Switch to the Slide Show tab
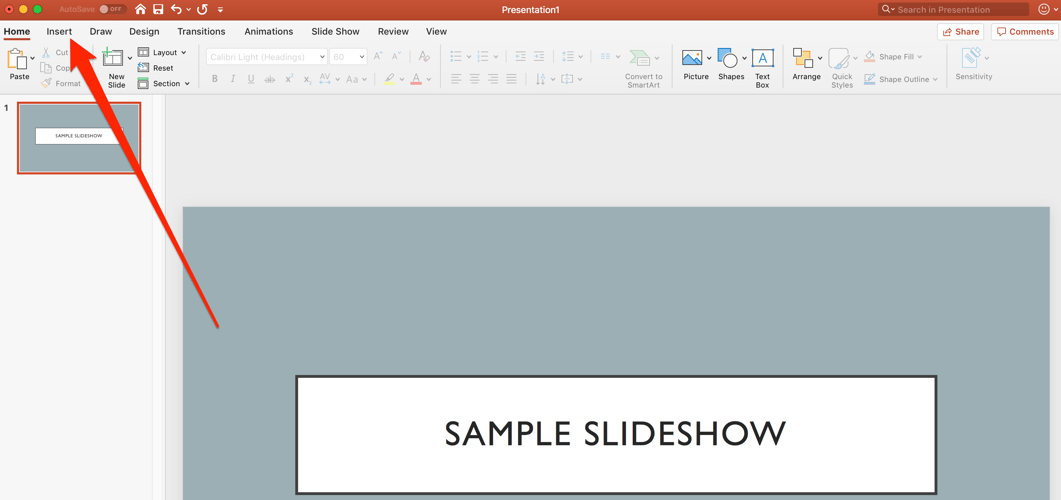The width and height of the screenshot is (1061, 500). click(335, 31)
